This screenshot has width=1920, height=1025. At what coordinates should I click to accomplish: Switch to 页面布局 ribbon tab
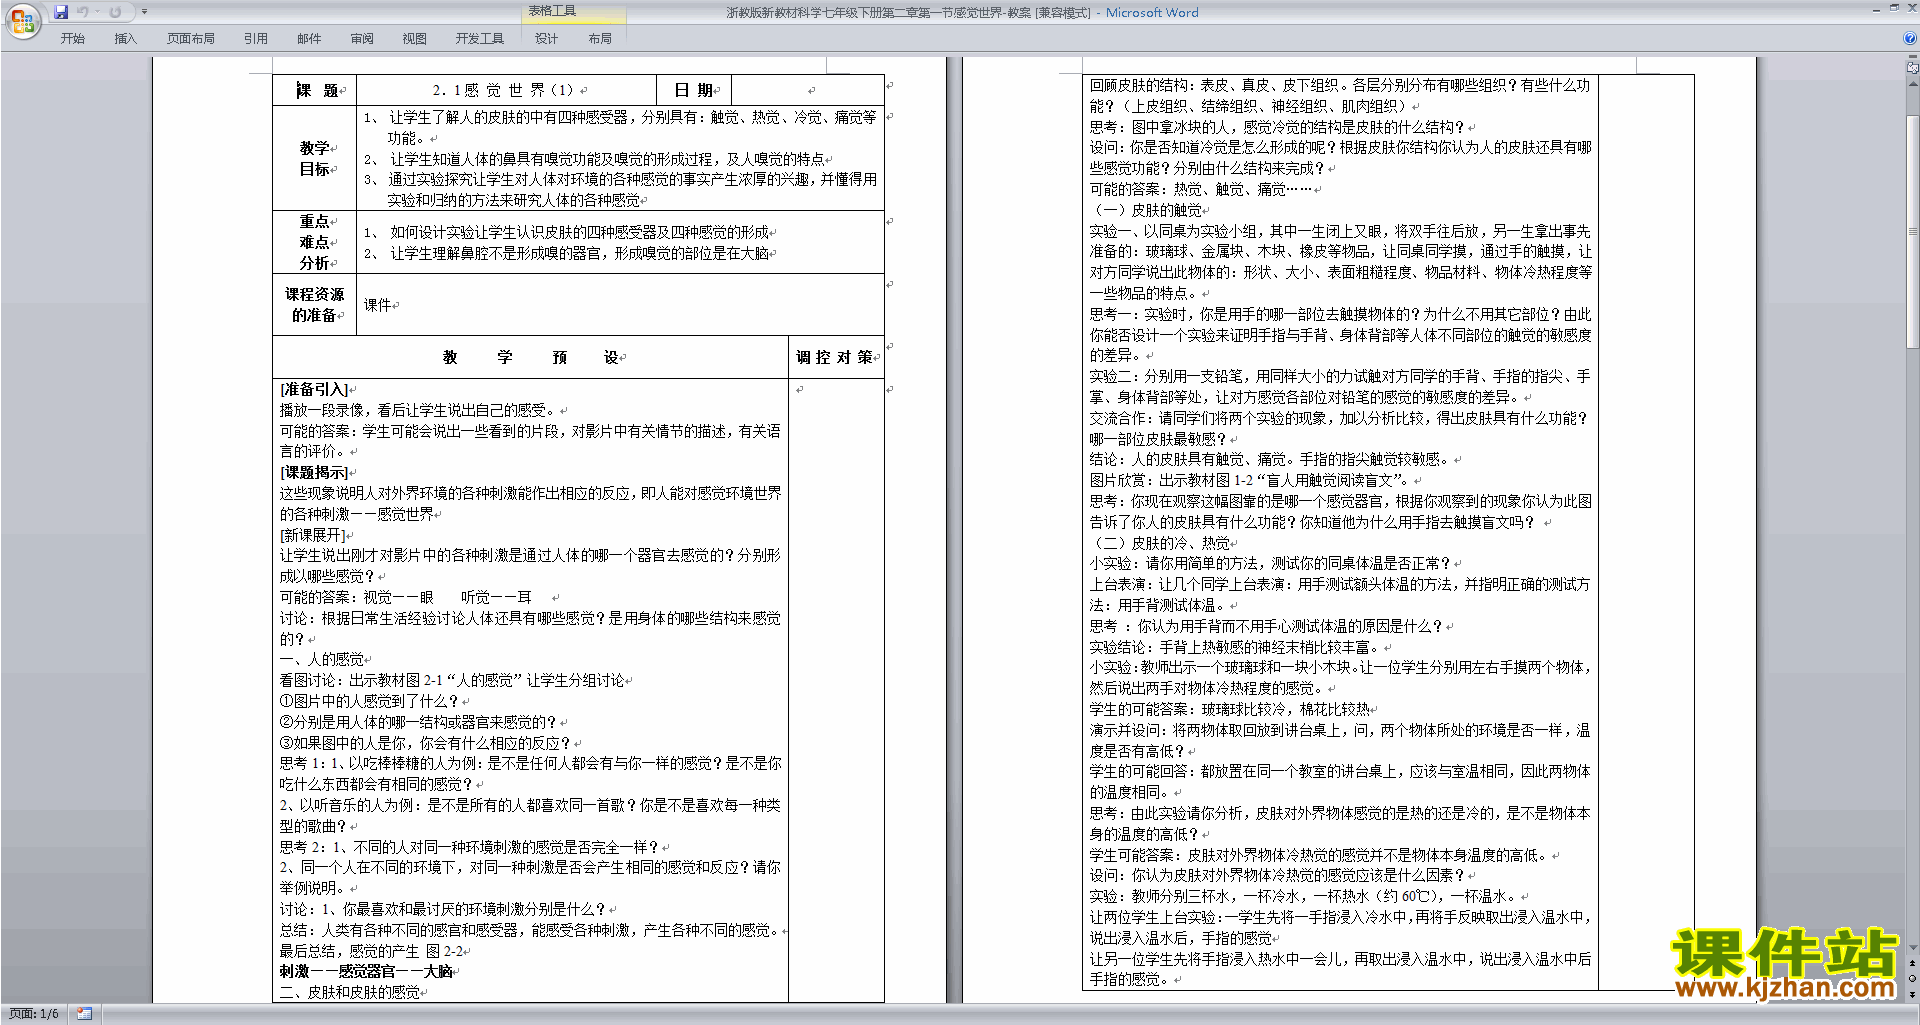tap(191, 39)
